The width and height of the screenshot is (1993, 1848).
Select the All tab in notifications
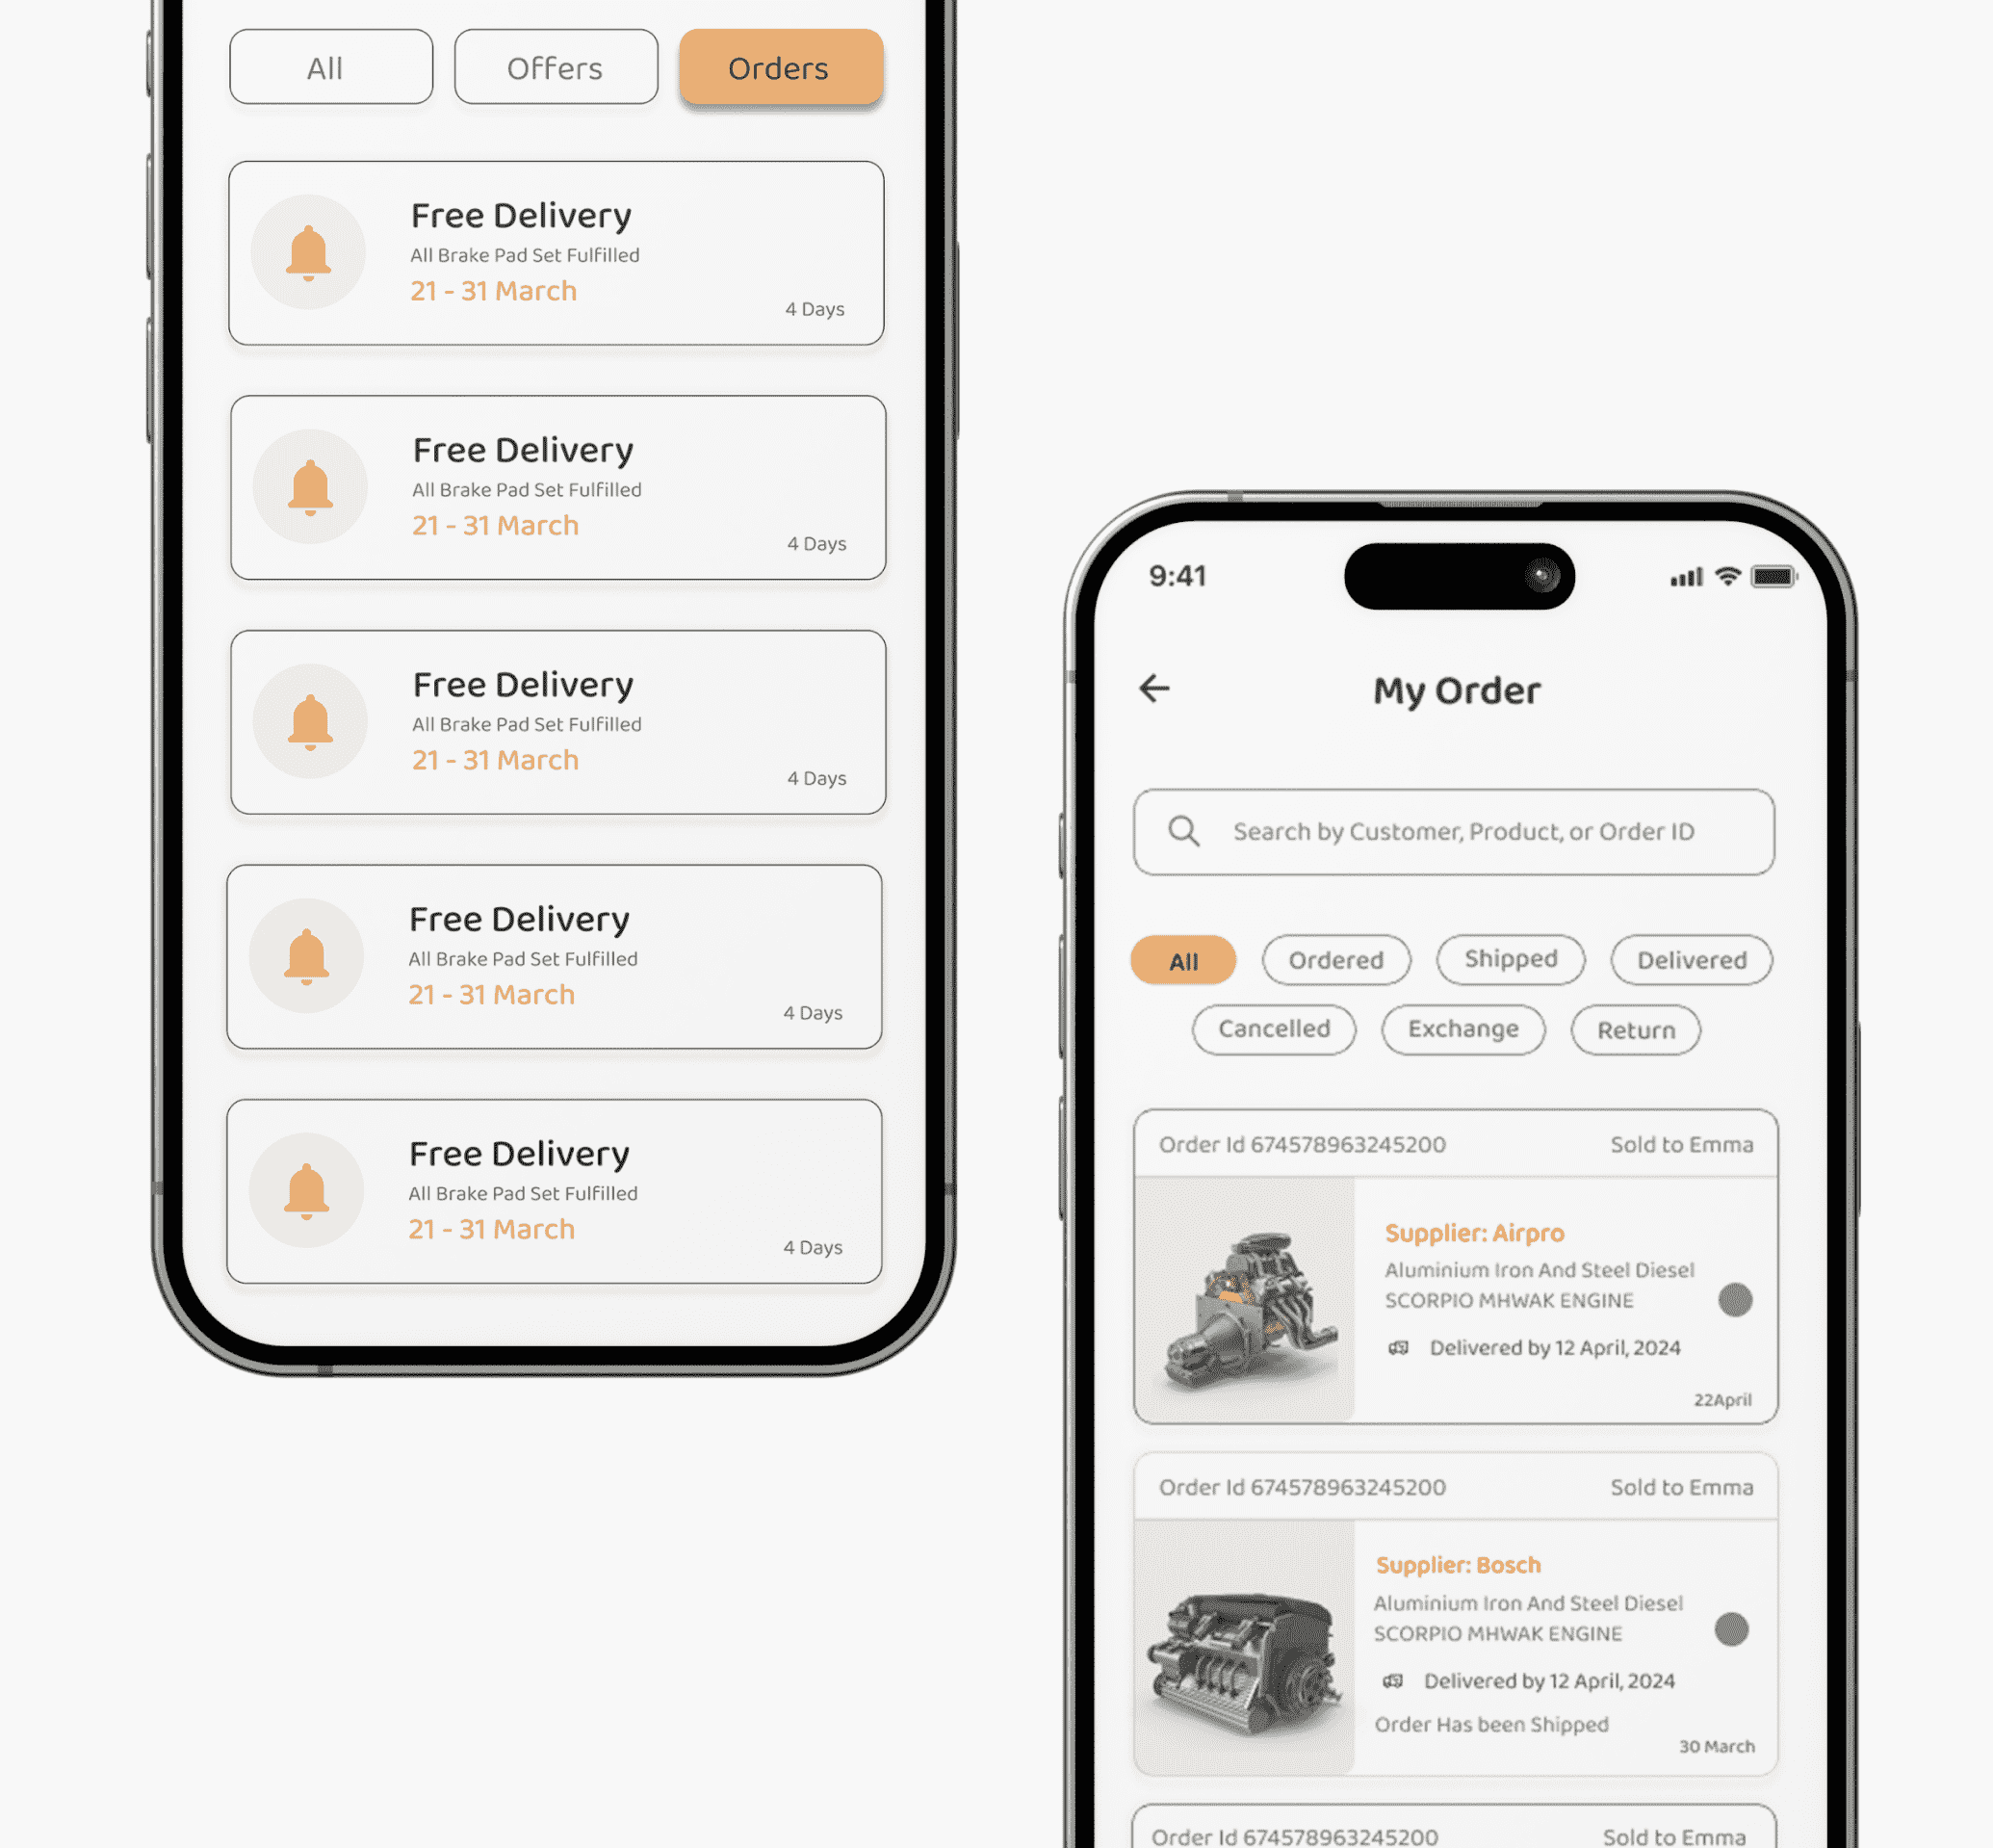click(x=326, y=66)
